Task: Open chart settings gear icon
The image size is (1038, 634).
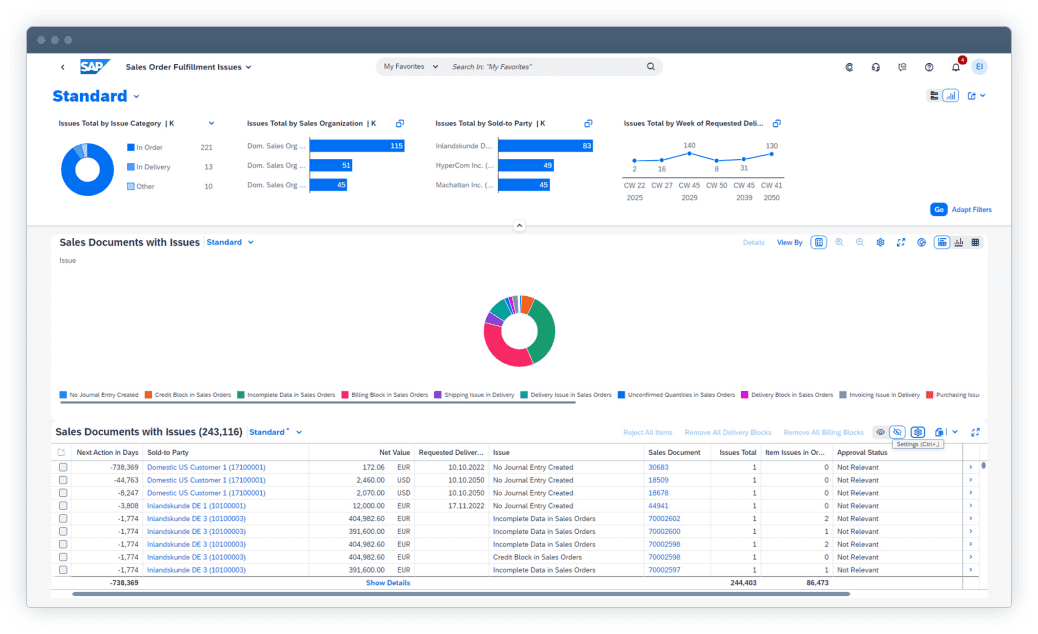Action: [x=880, y=242]
